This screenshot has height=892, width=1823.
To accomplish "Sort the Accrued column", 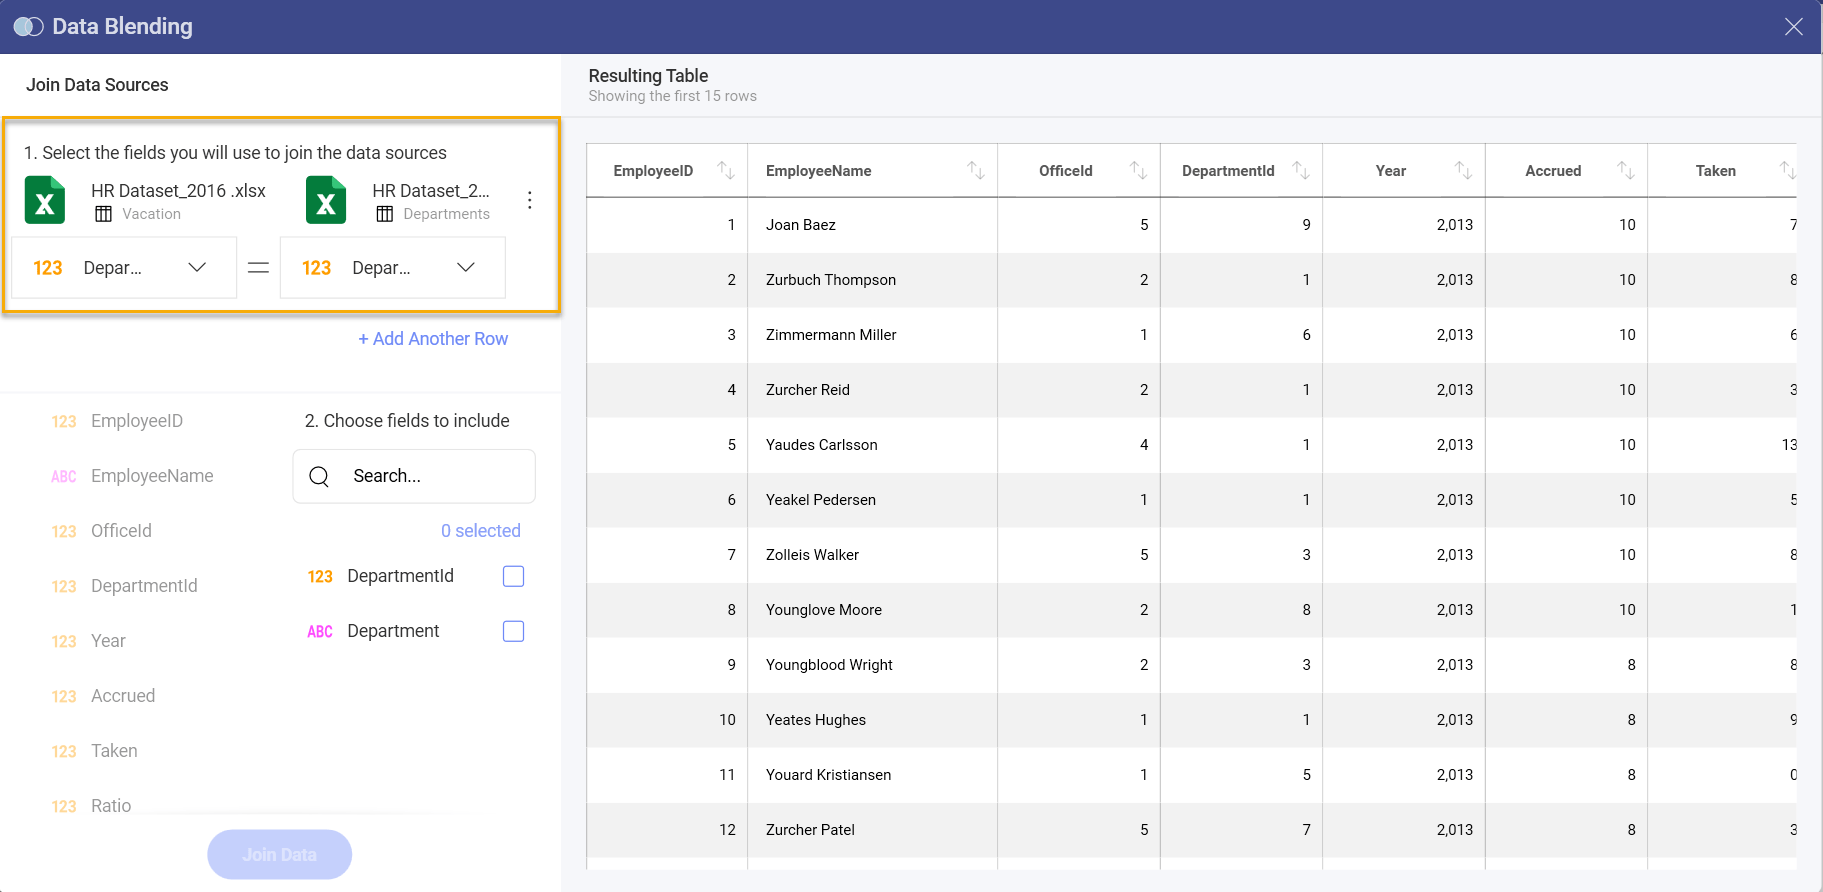I will [x=1626, y=171].
